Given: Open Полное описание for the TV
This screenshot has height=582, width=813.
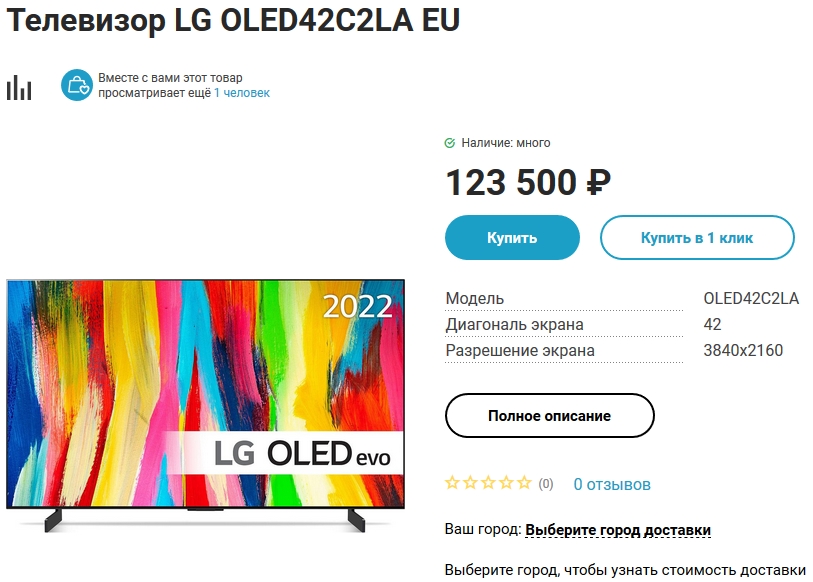Looking at the screenshot, I should pyautogui.click(x=549, y=416).
